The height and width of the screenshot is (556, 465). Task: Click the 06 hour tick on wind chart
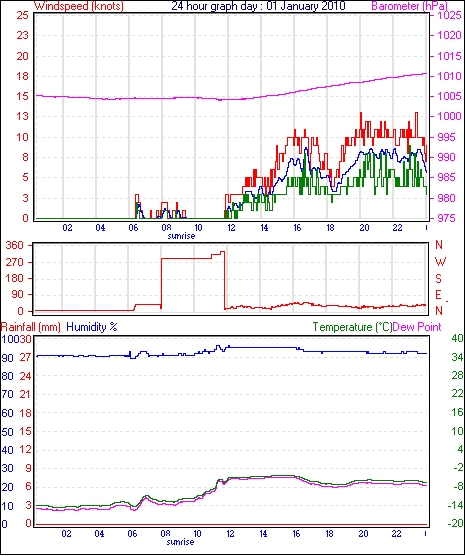click(133, 228)
